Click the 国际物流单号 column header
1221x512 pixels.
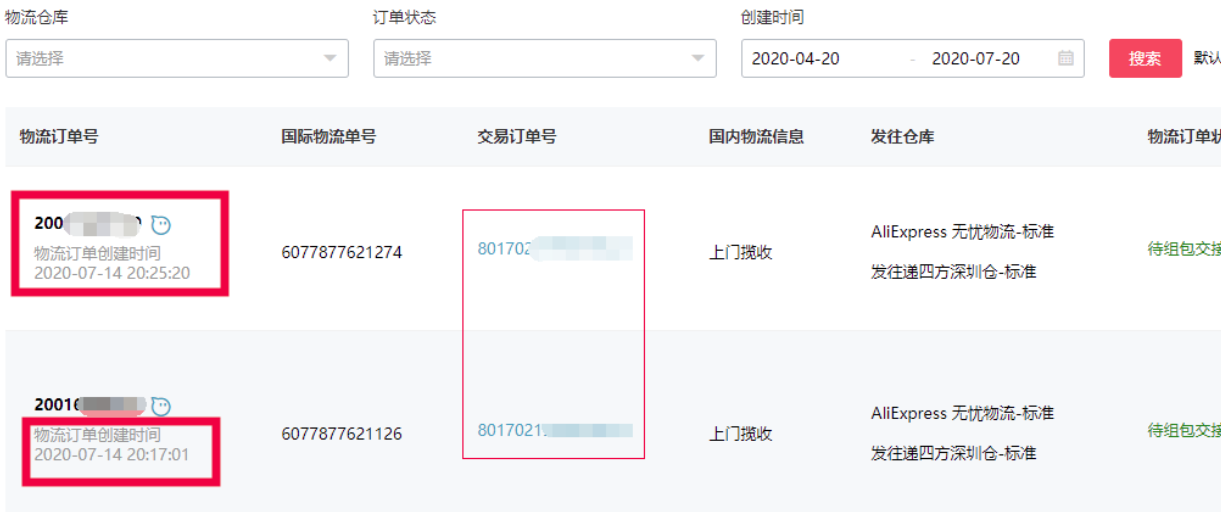329,137
